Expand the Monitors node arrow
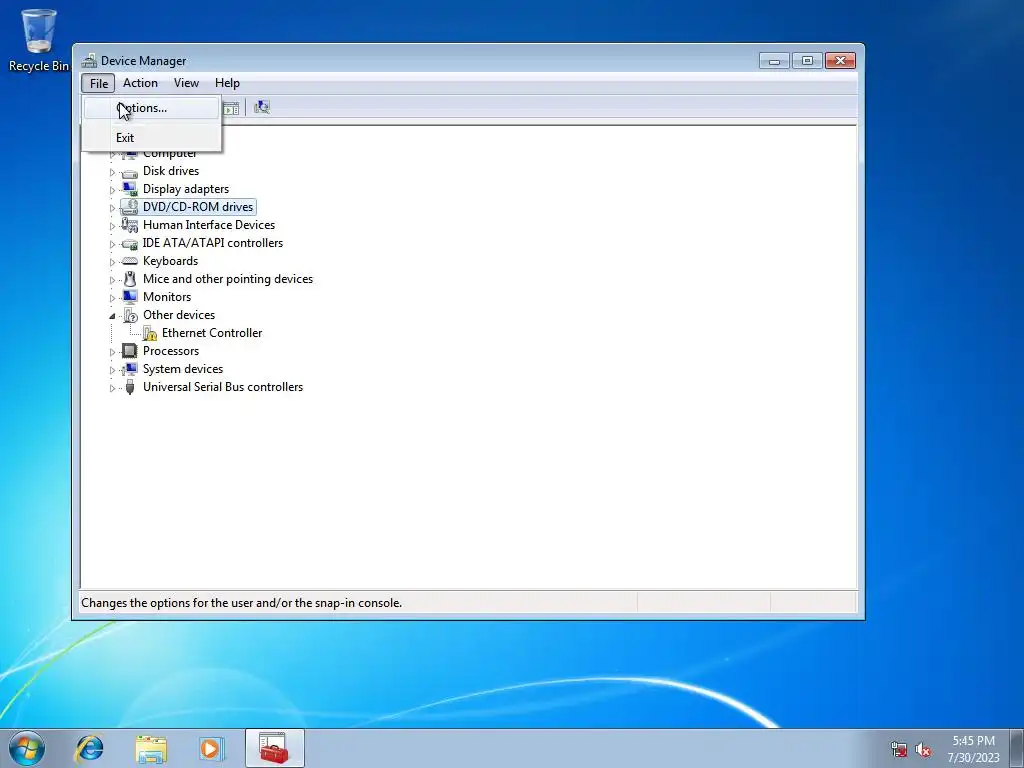The image size is (1024, 768). [x=112, y=298]
